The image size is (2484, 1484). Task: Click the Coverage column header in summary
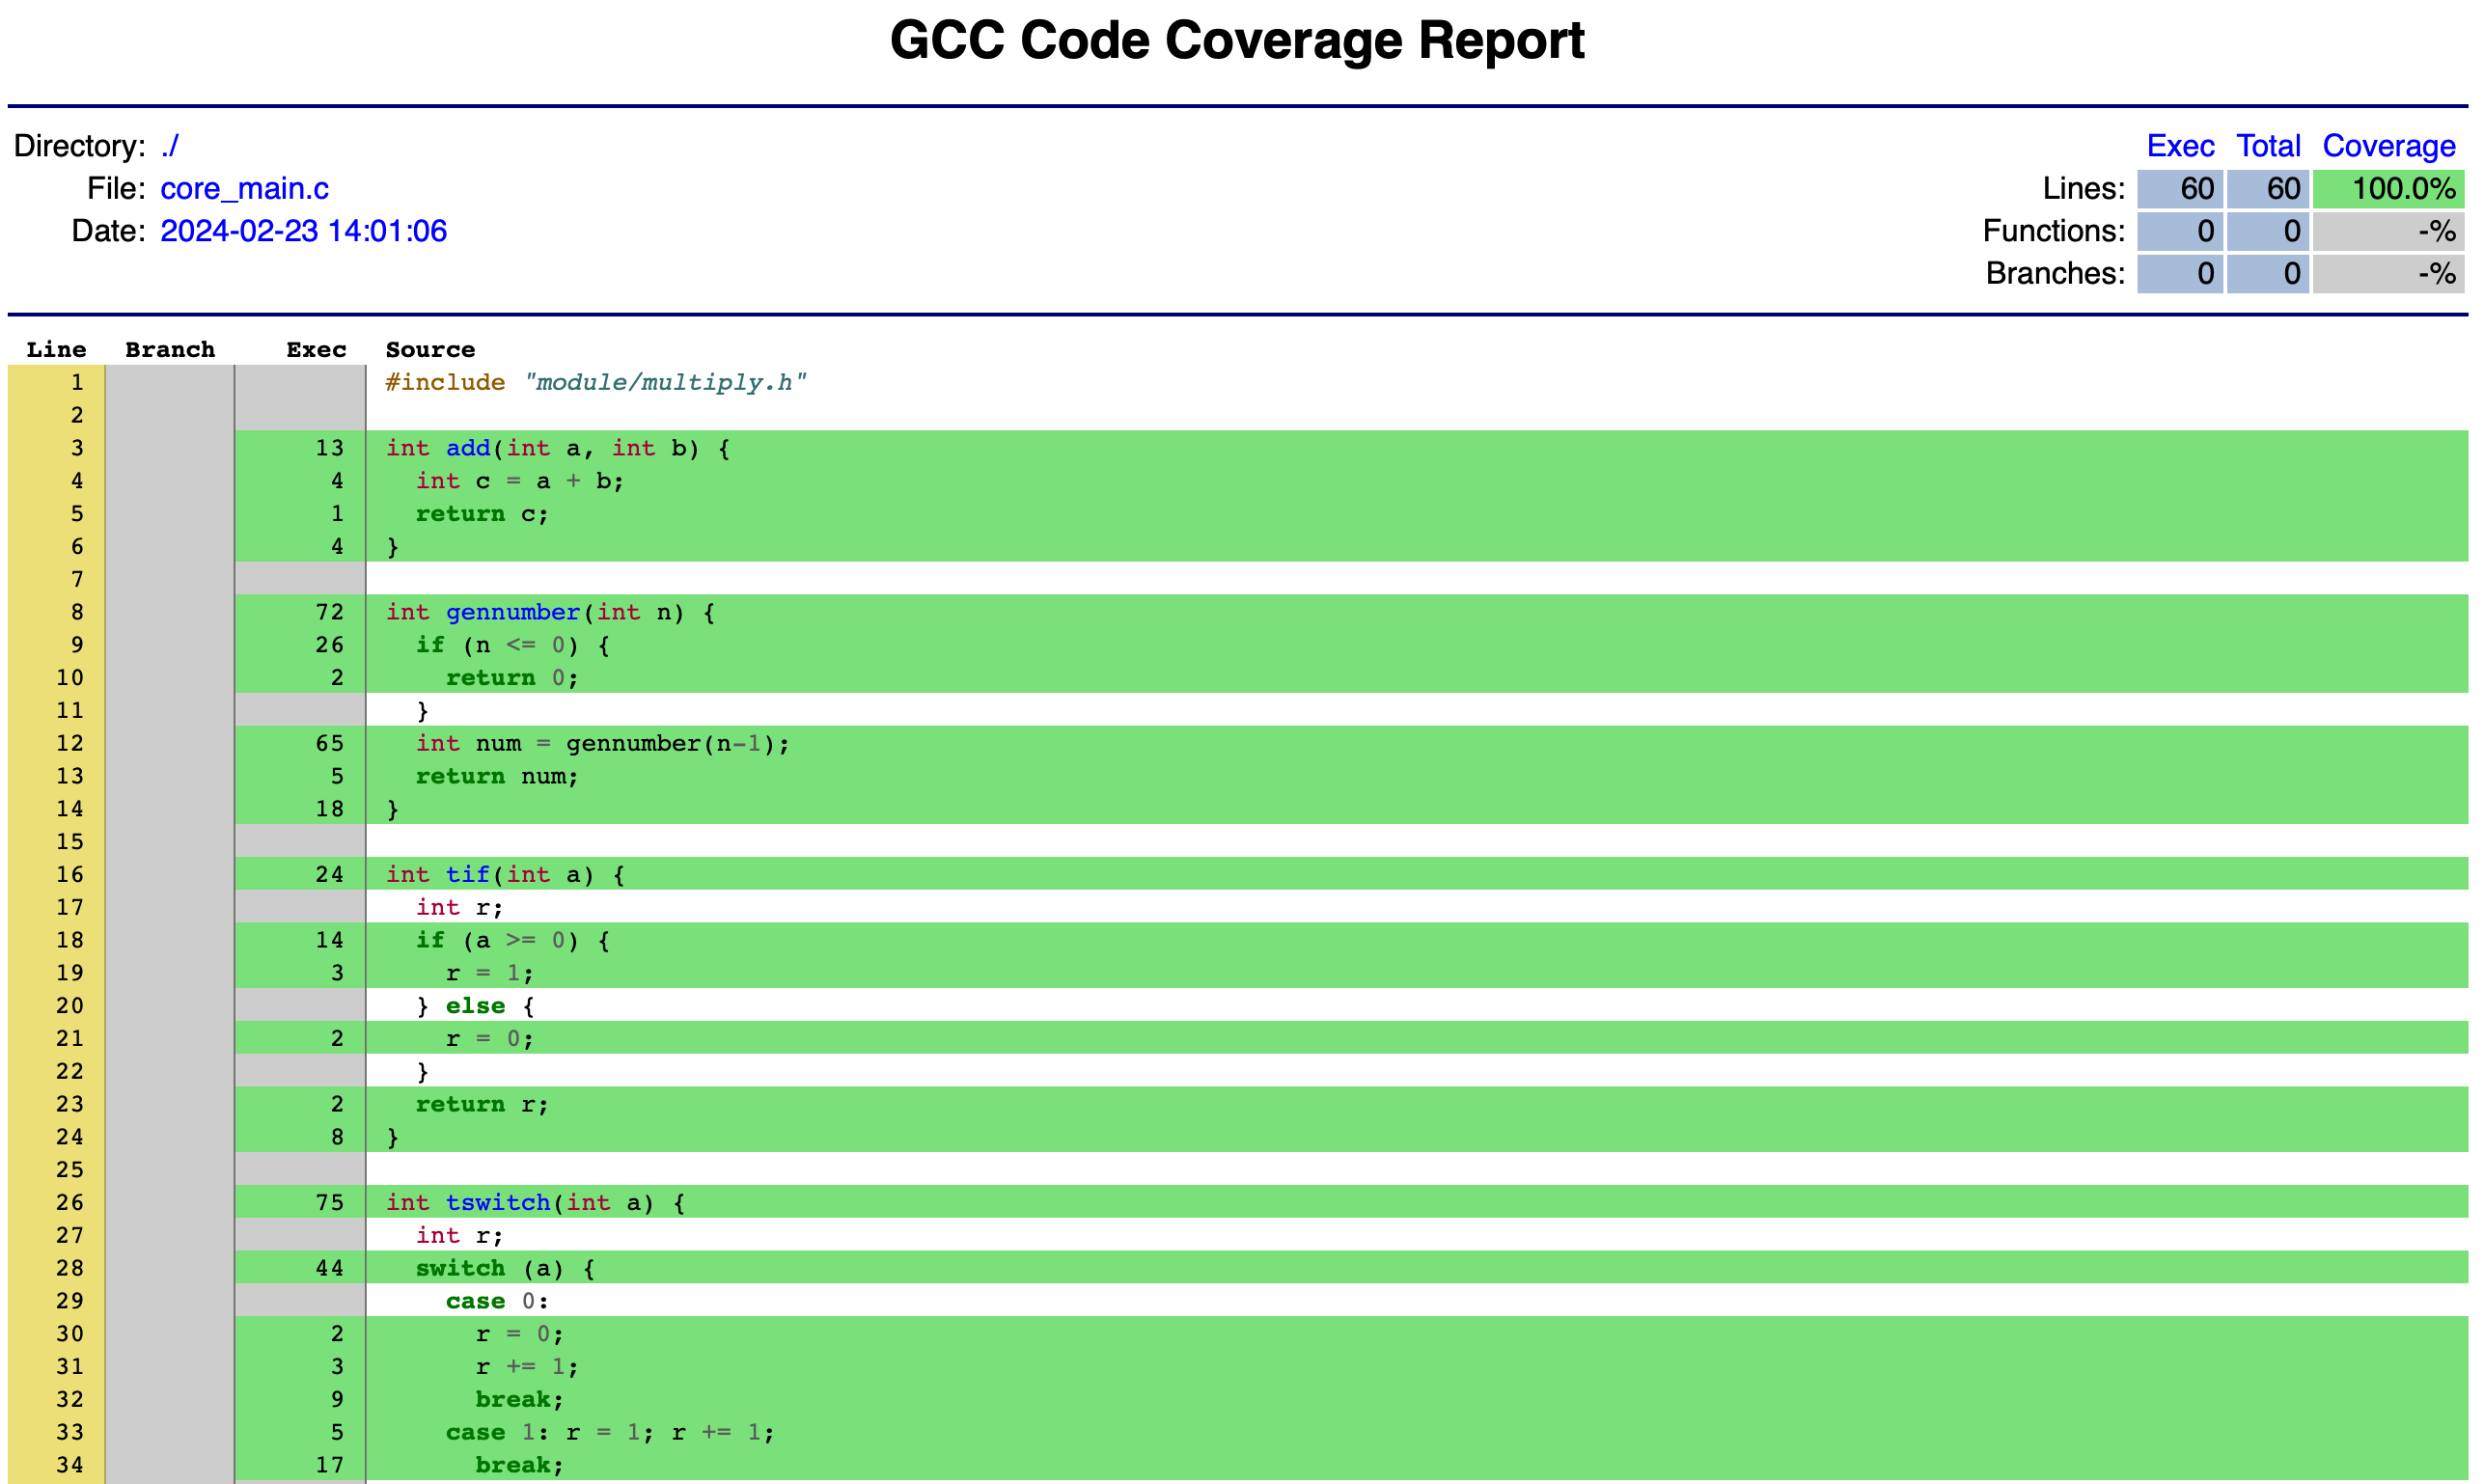coord(2388,146)
